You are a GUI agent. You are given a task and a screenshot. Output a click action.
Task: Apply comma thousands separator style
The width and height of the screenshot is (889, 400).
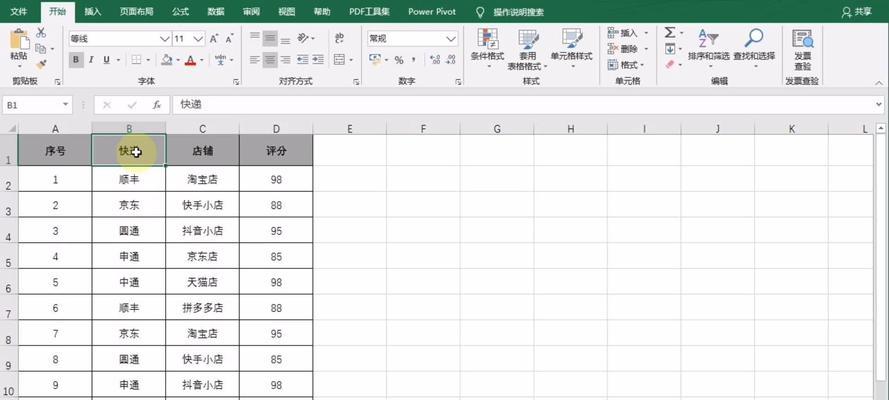point(414,60)
